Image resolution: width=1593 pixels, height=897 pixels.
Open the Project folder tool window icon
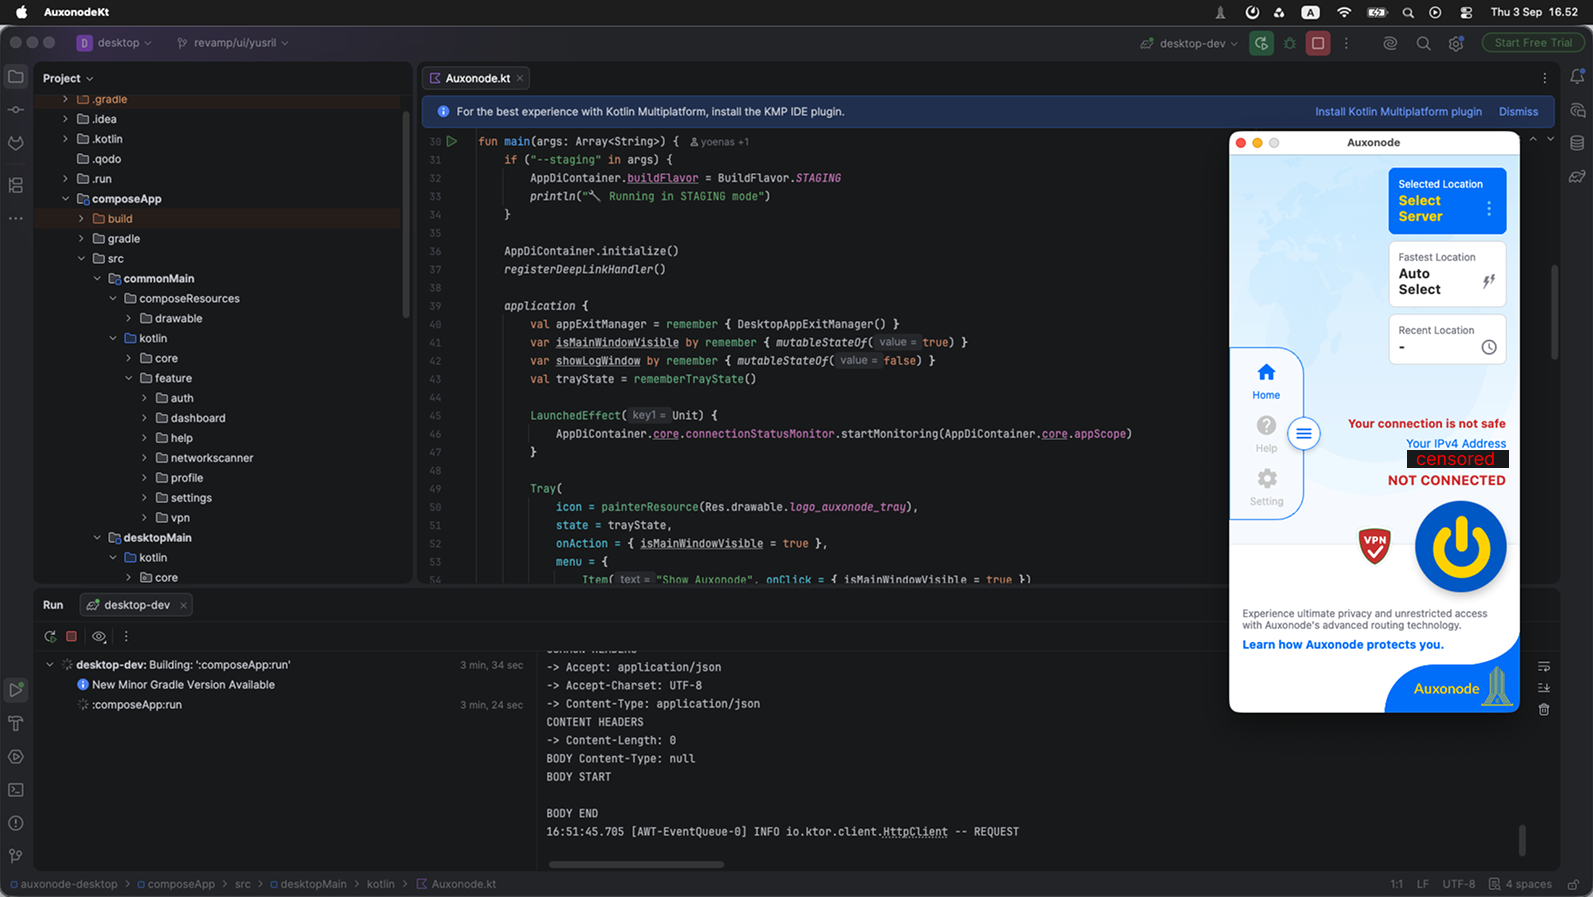(16, 77)
